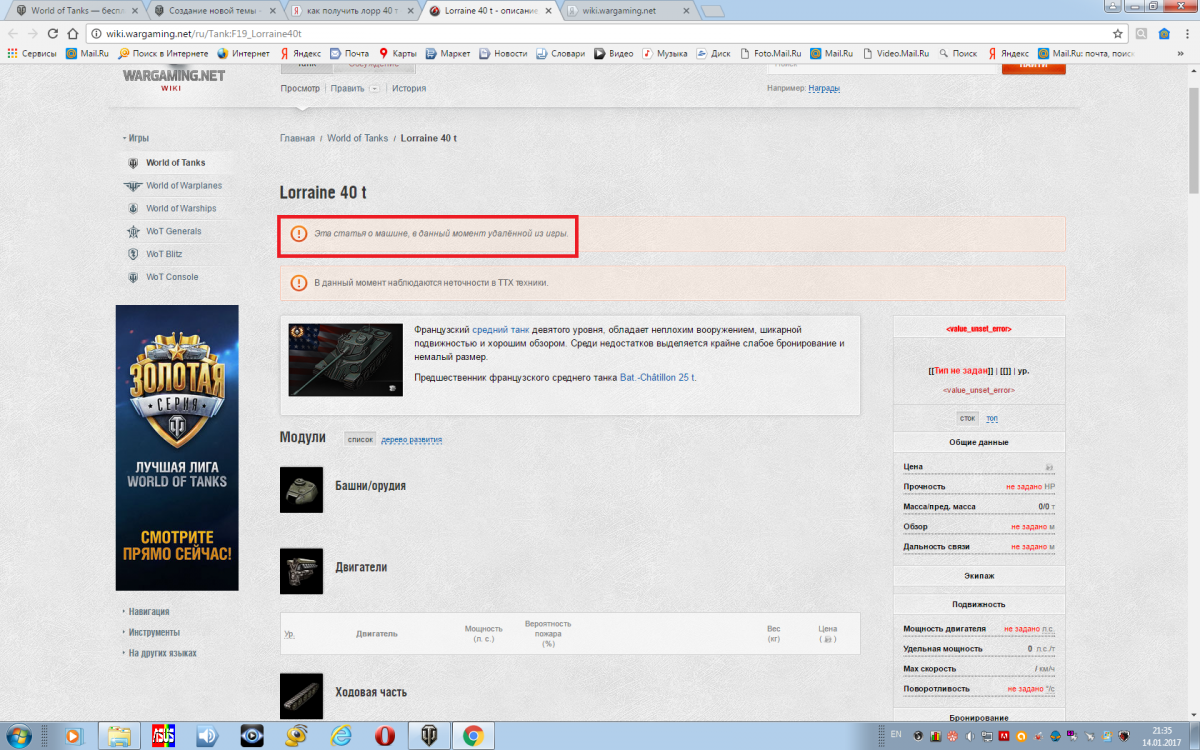Open a new browser tab
This screenshot has height=750, width=1200.
[x=714, y=11]
